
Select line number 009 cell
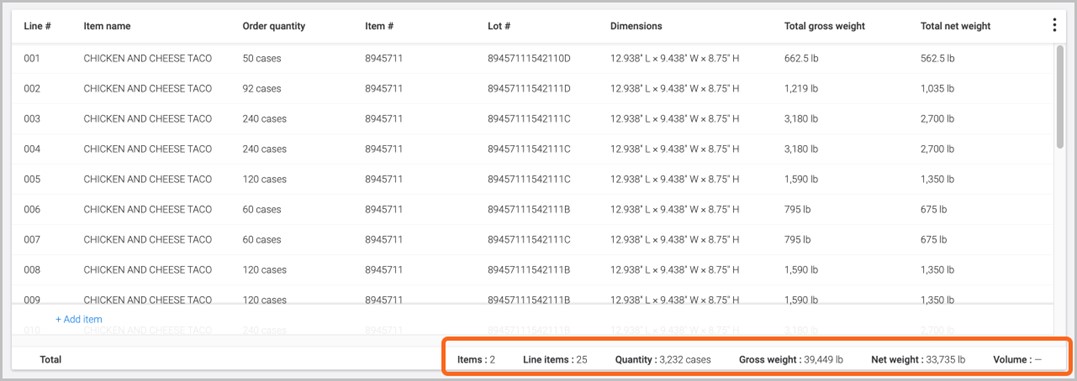click(32, 300)
